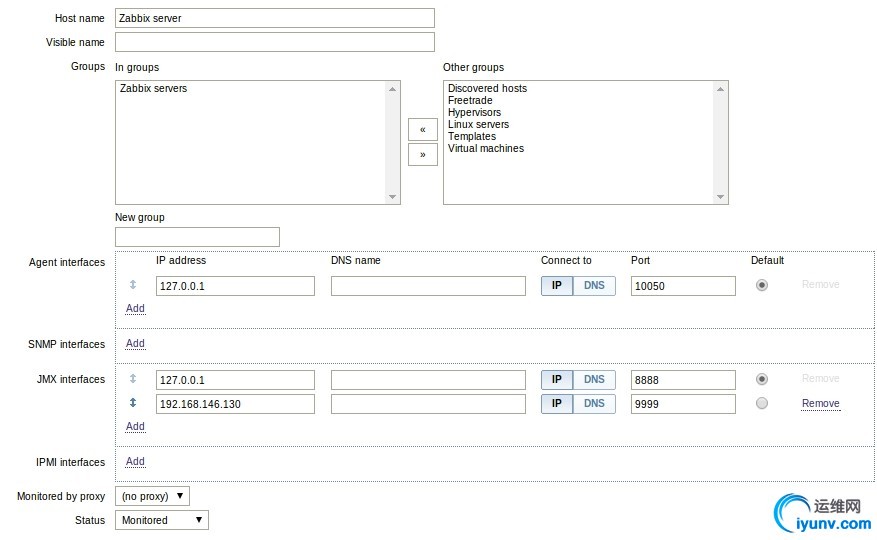The width and height of the screenshot is (877, 540).
Task: Switch agent interface connection to DNS
Action: coord(594,285)
